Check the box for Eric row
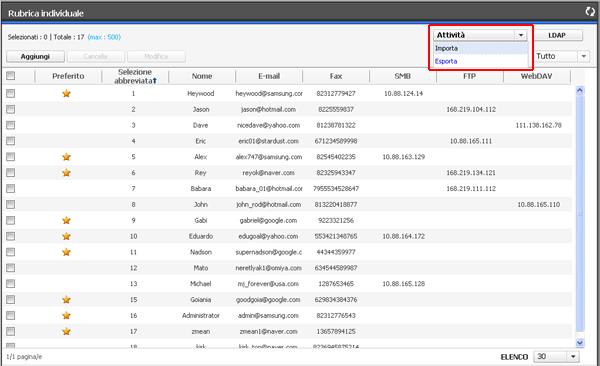Image resolution: width=600 pixels, height=366 pixels. click(x=11, y=141)
